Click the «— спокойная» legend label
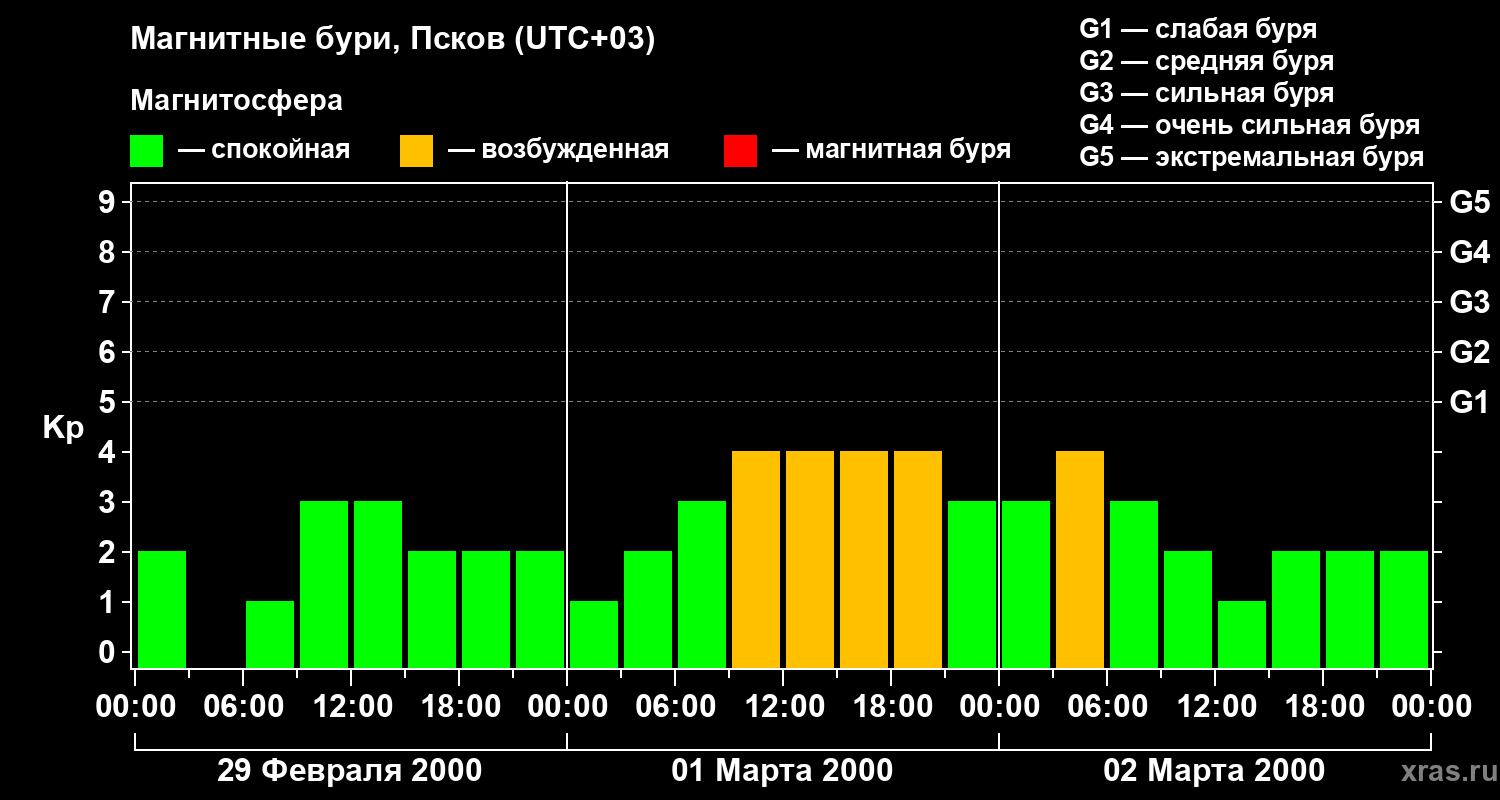The height and width of the screenshot is (800, 1500). click(264, 150)
